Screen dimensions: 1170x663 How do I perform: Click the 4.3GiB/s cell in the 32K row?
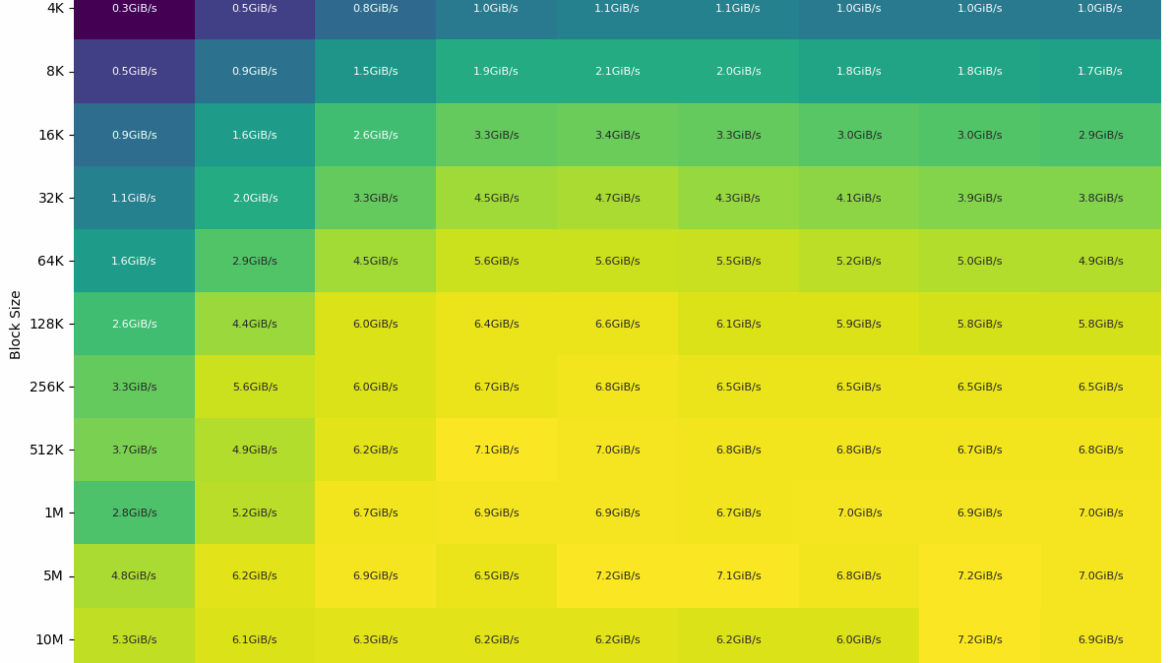(x=738, y=198)
